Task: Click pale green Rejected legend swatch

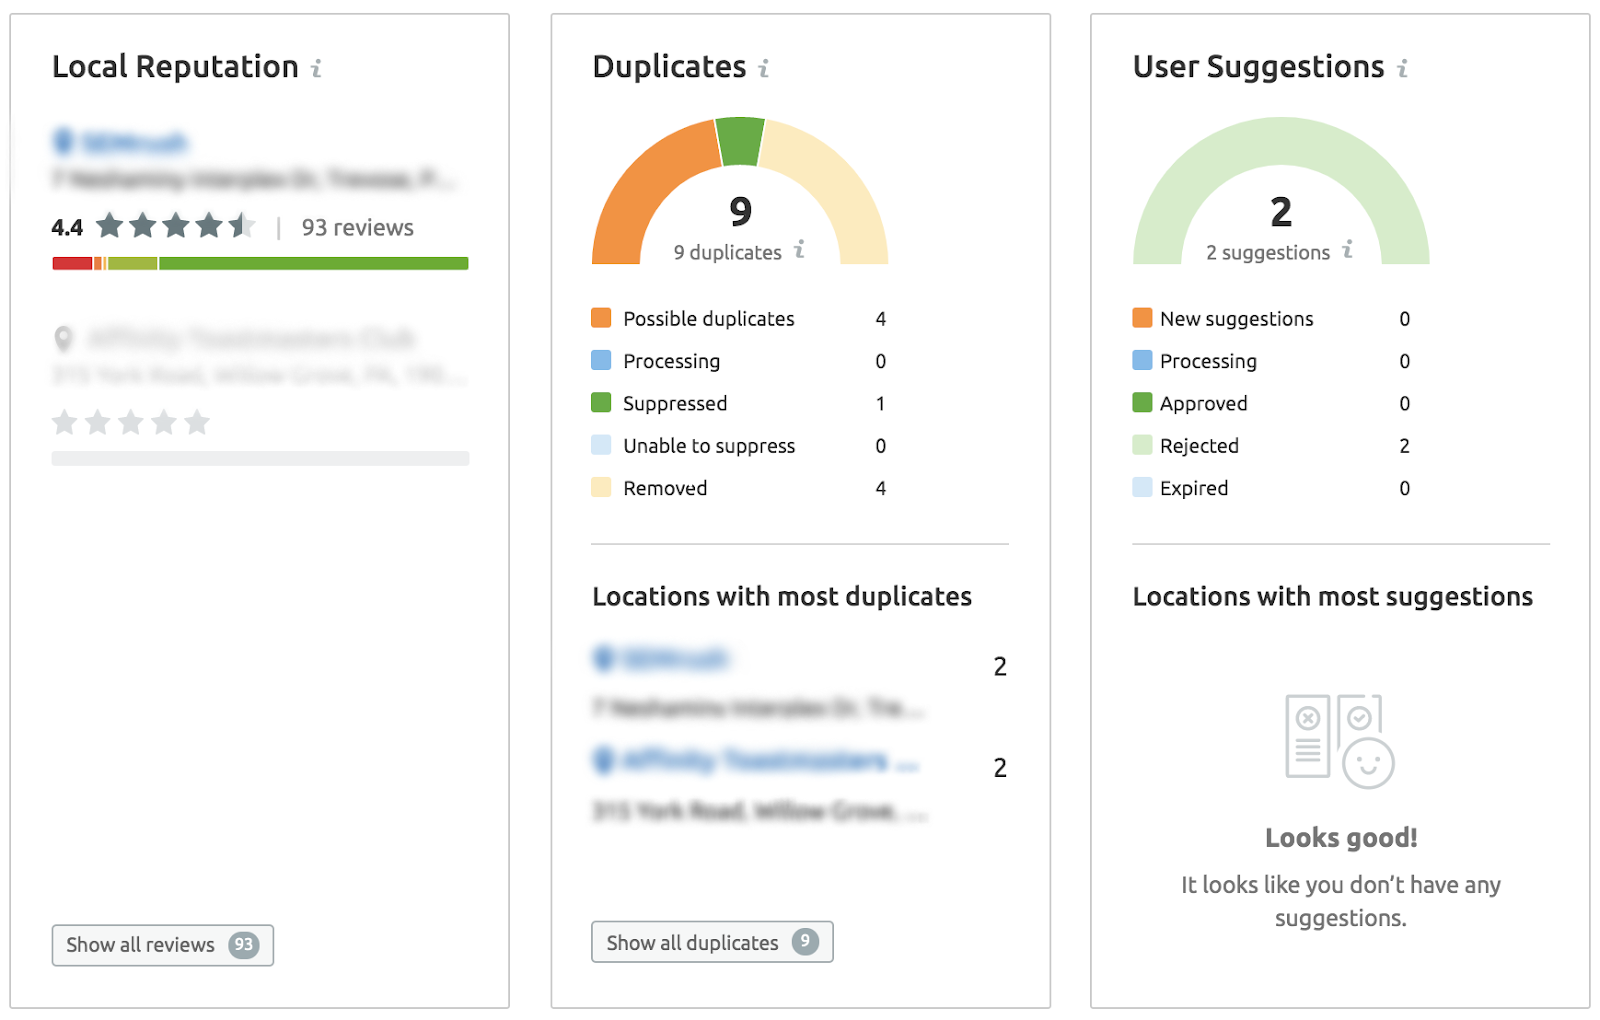Action: [1142, 445]
